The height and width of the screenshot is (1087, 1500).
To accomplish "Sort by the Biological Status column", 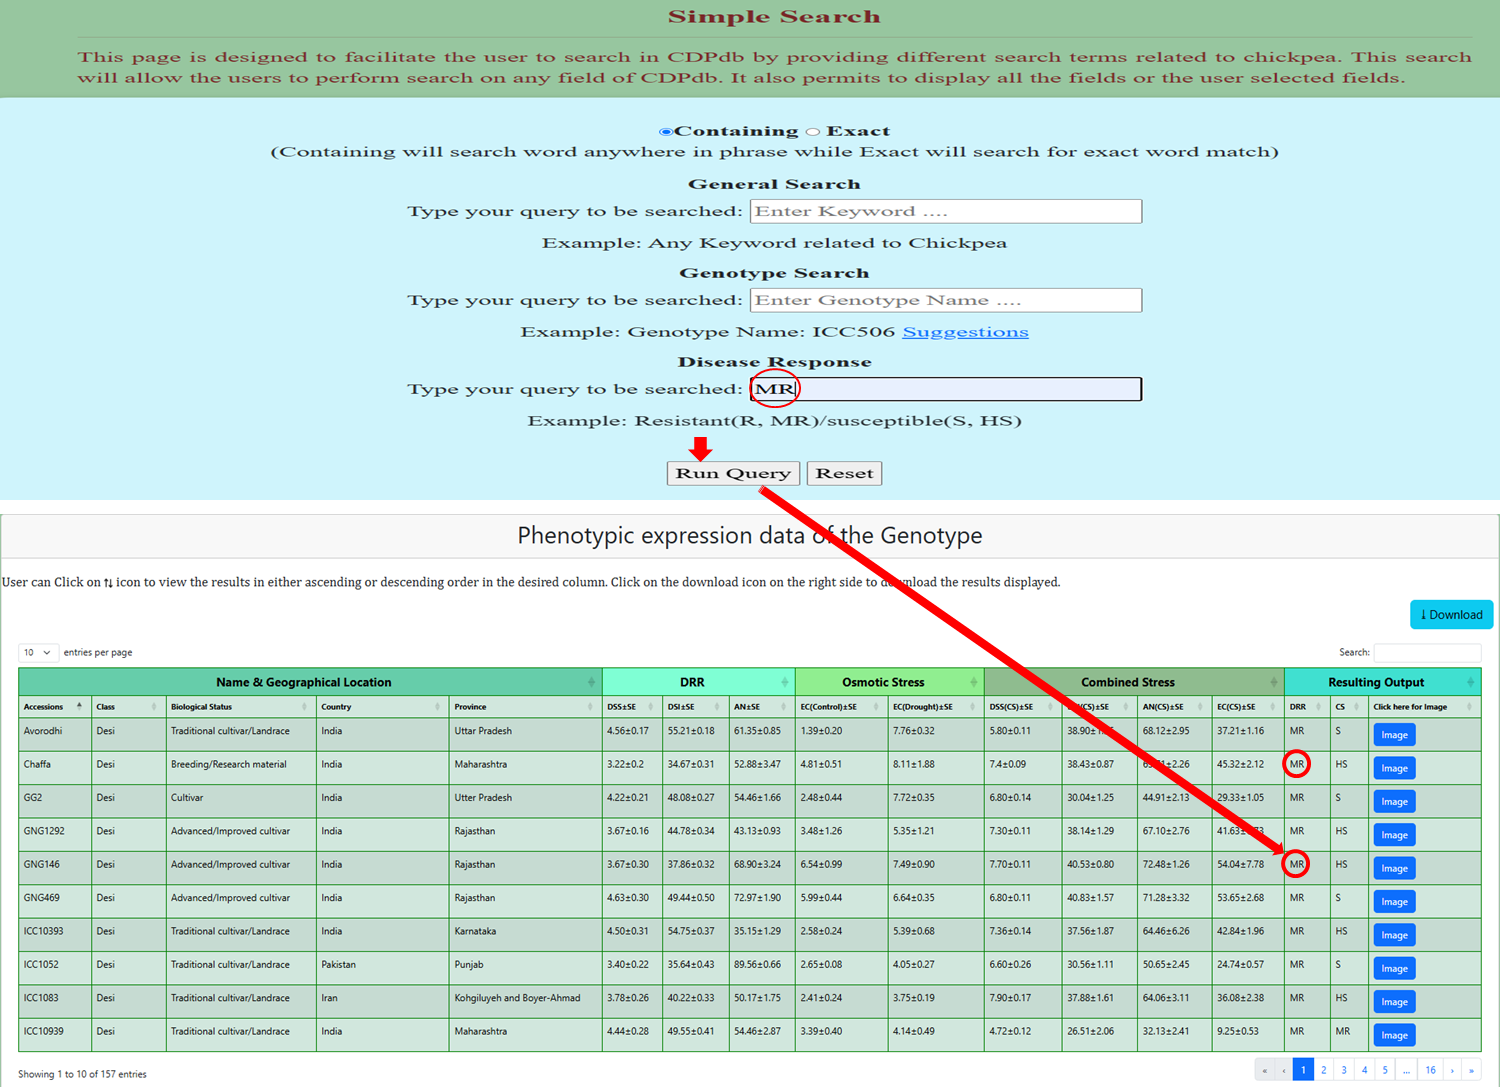I will pos(304,707).
